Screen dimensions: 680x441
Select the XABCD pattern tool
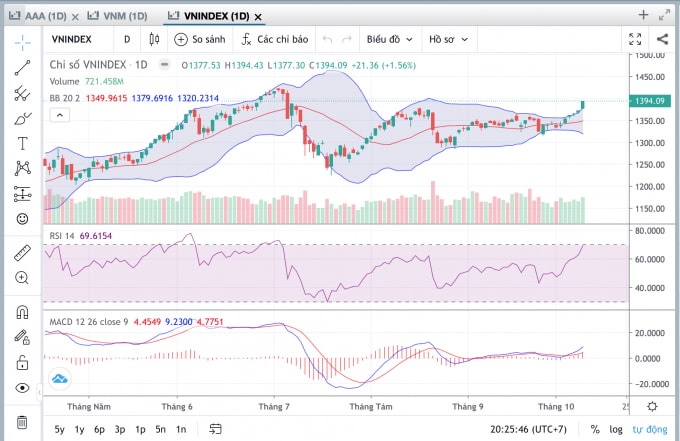click(22, 168)
